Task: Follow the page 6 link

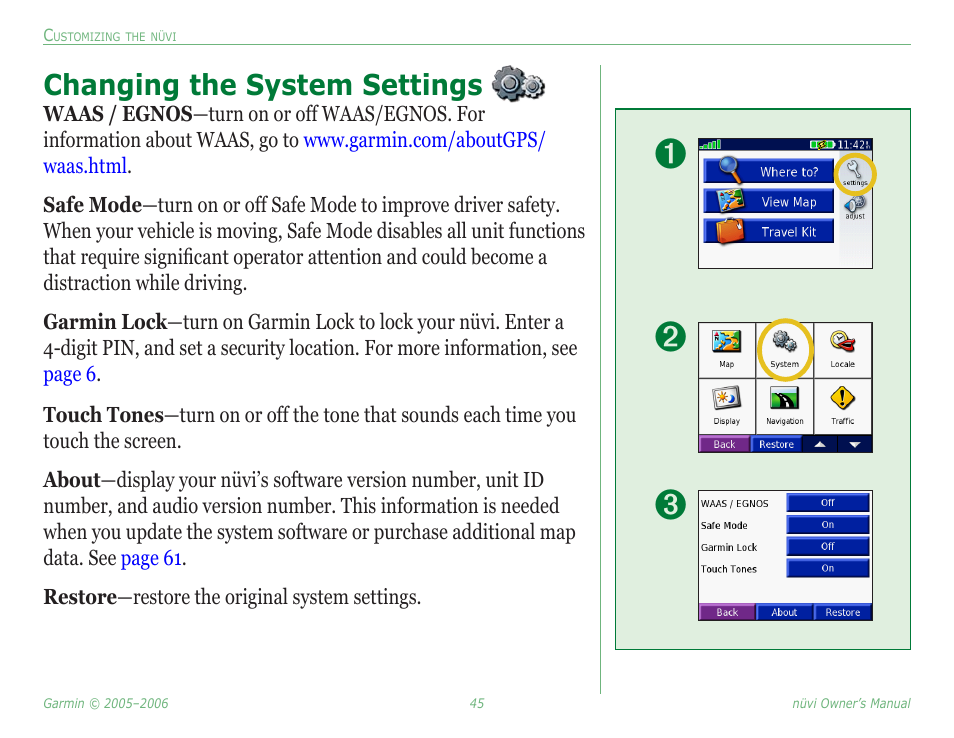Action: point(69,374)
